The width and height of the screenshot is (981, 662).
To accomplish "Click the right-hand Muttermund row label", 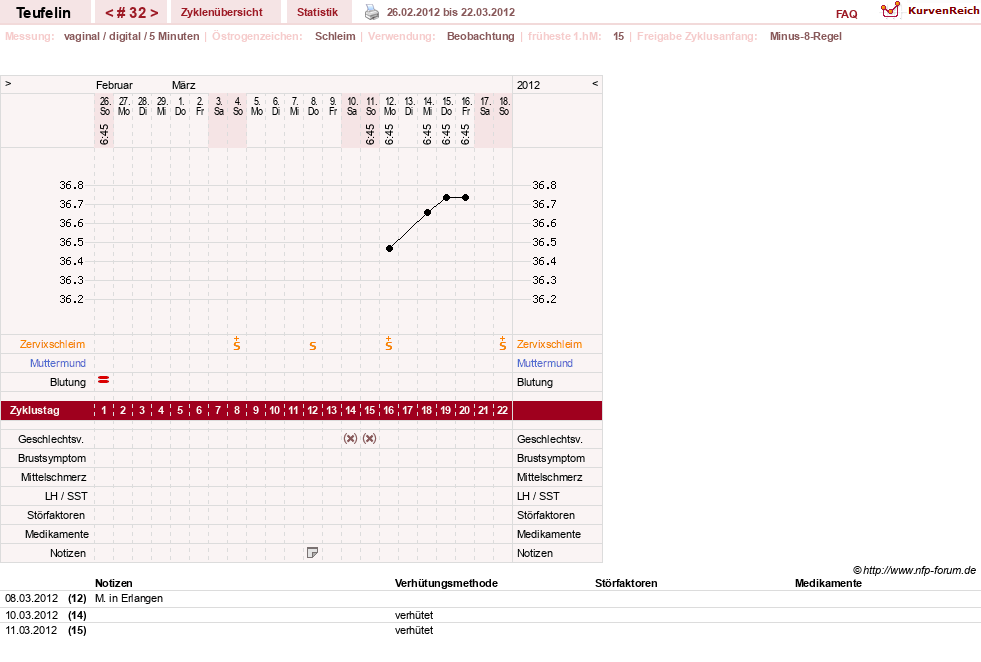I will (545, 363).
